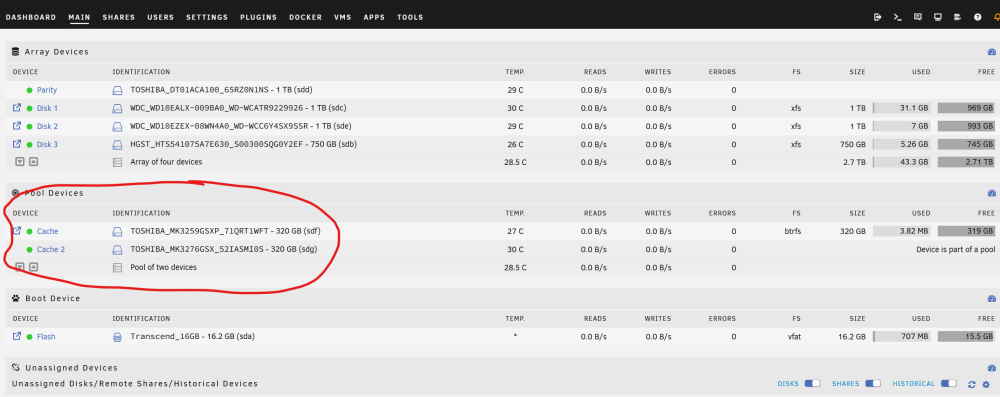Click the Transcend_16GB identification text
Image resolution: width=1000 pixels, height=397 pixels.
click(194, 336)
